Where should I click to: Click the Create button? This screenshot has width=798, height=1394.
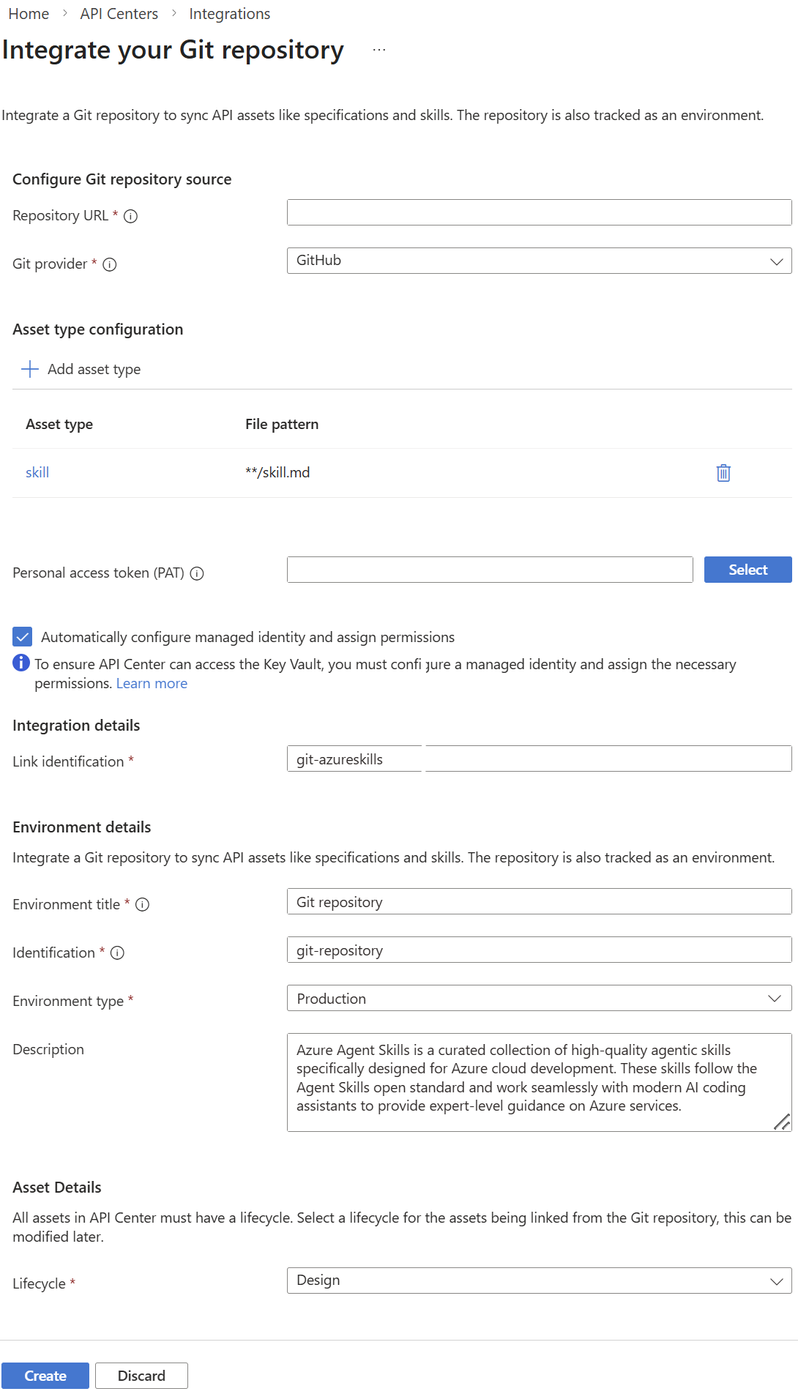(45, 1376)
